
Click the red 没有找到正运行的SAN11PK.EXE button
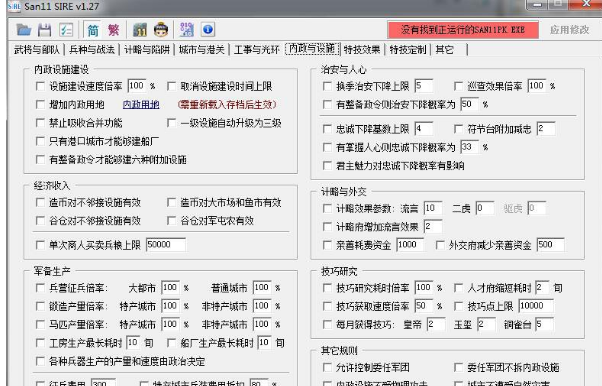tap(463, 30)
